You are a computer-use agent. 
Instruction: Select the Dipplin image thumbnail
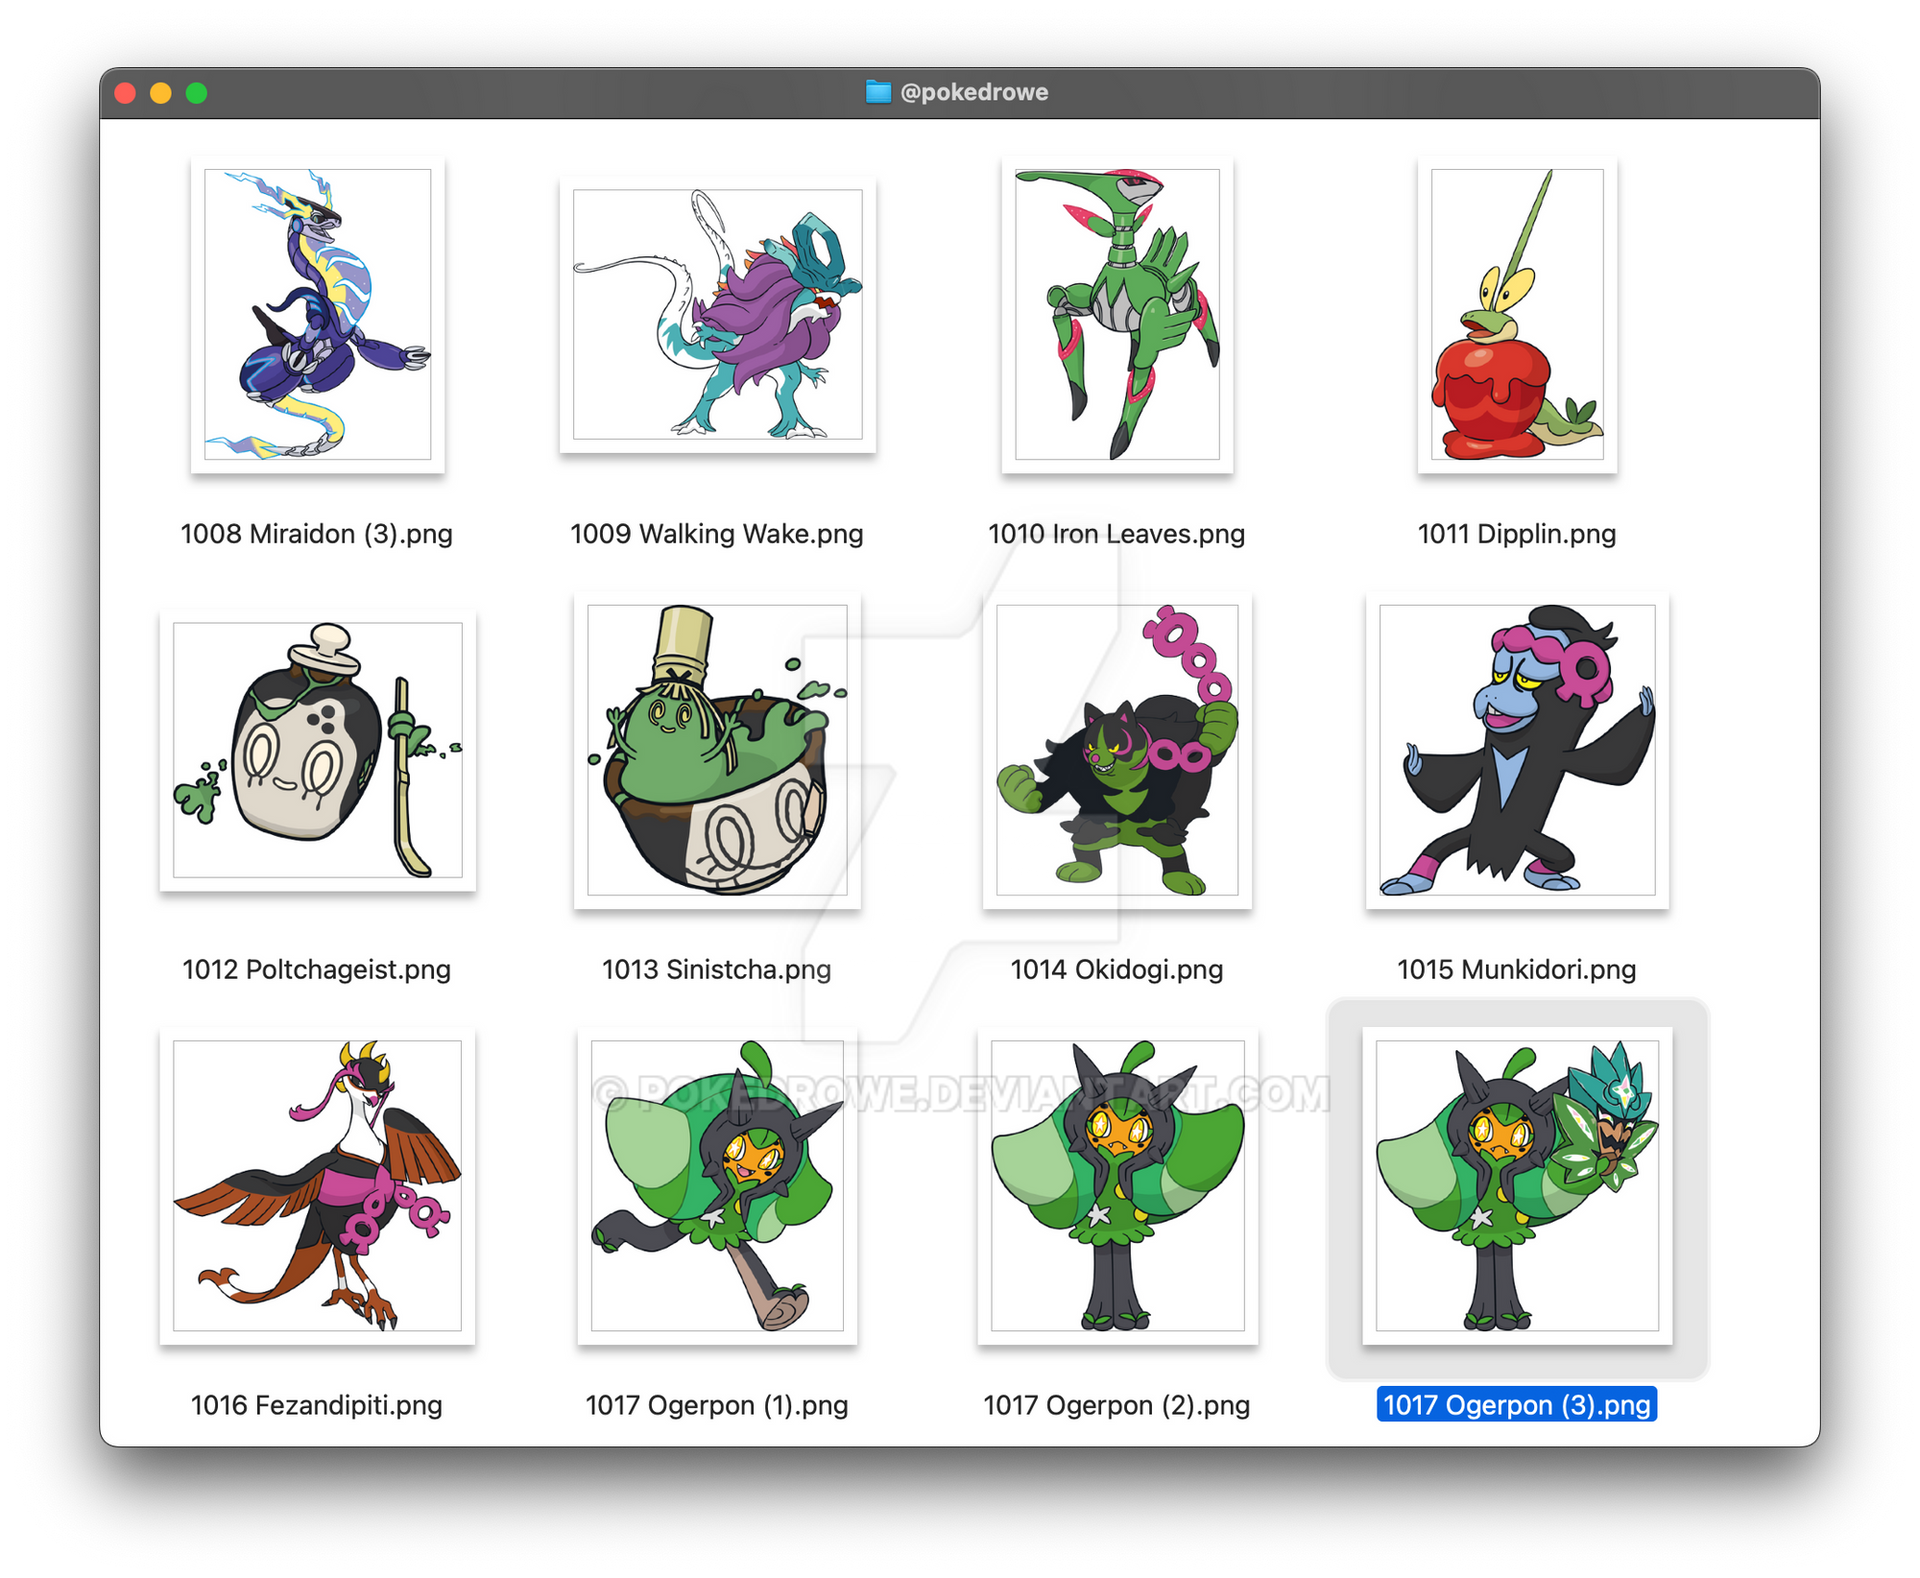1517,314
